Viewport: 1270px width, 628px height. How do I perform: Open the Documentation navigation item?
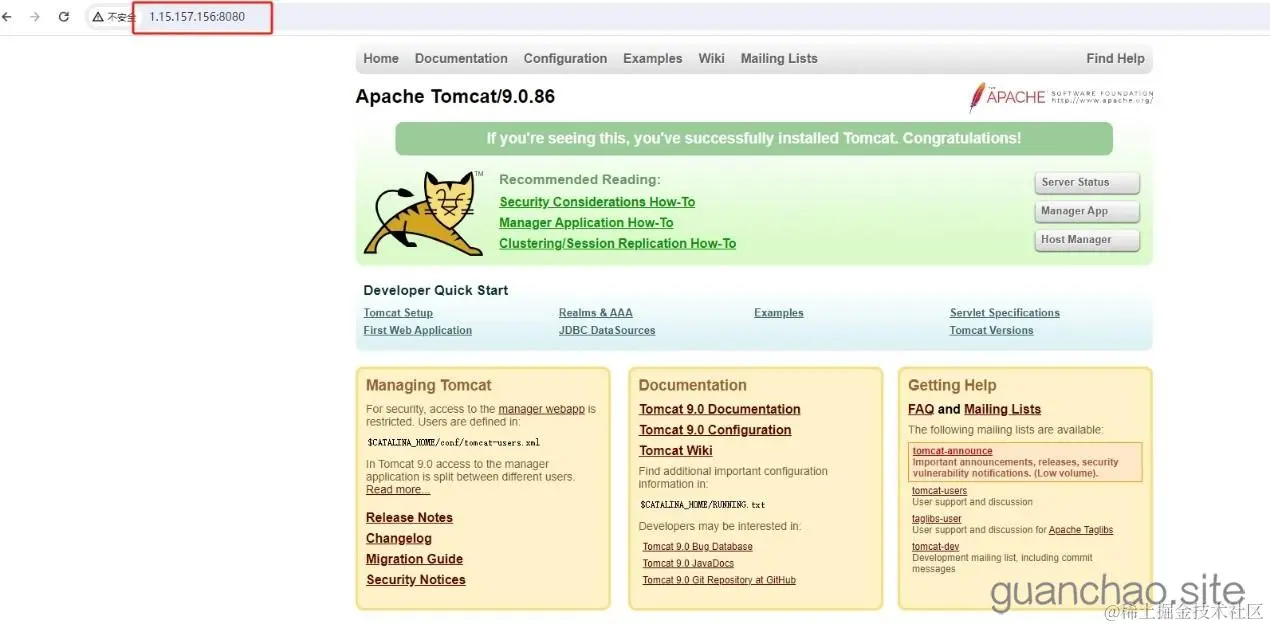[461, 59]
